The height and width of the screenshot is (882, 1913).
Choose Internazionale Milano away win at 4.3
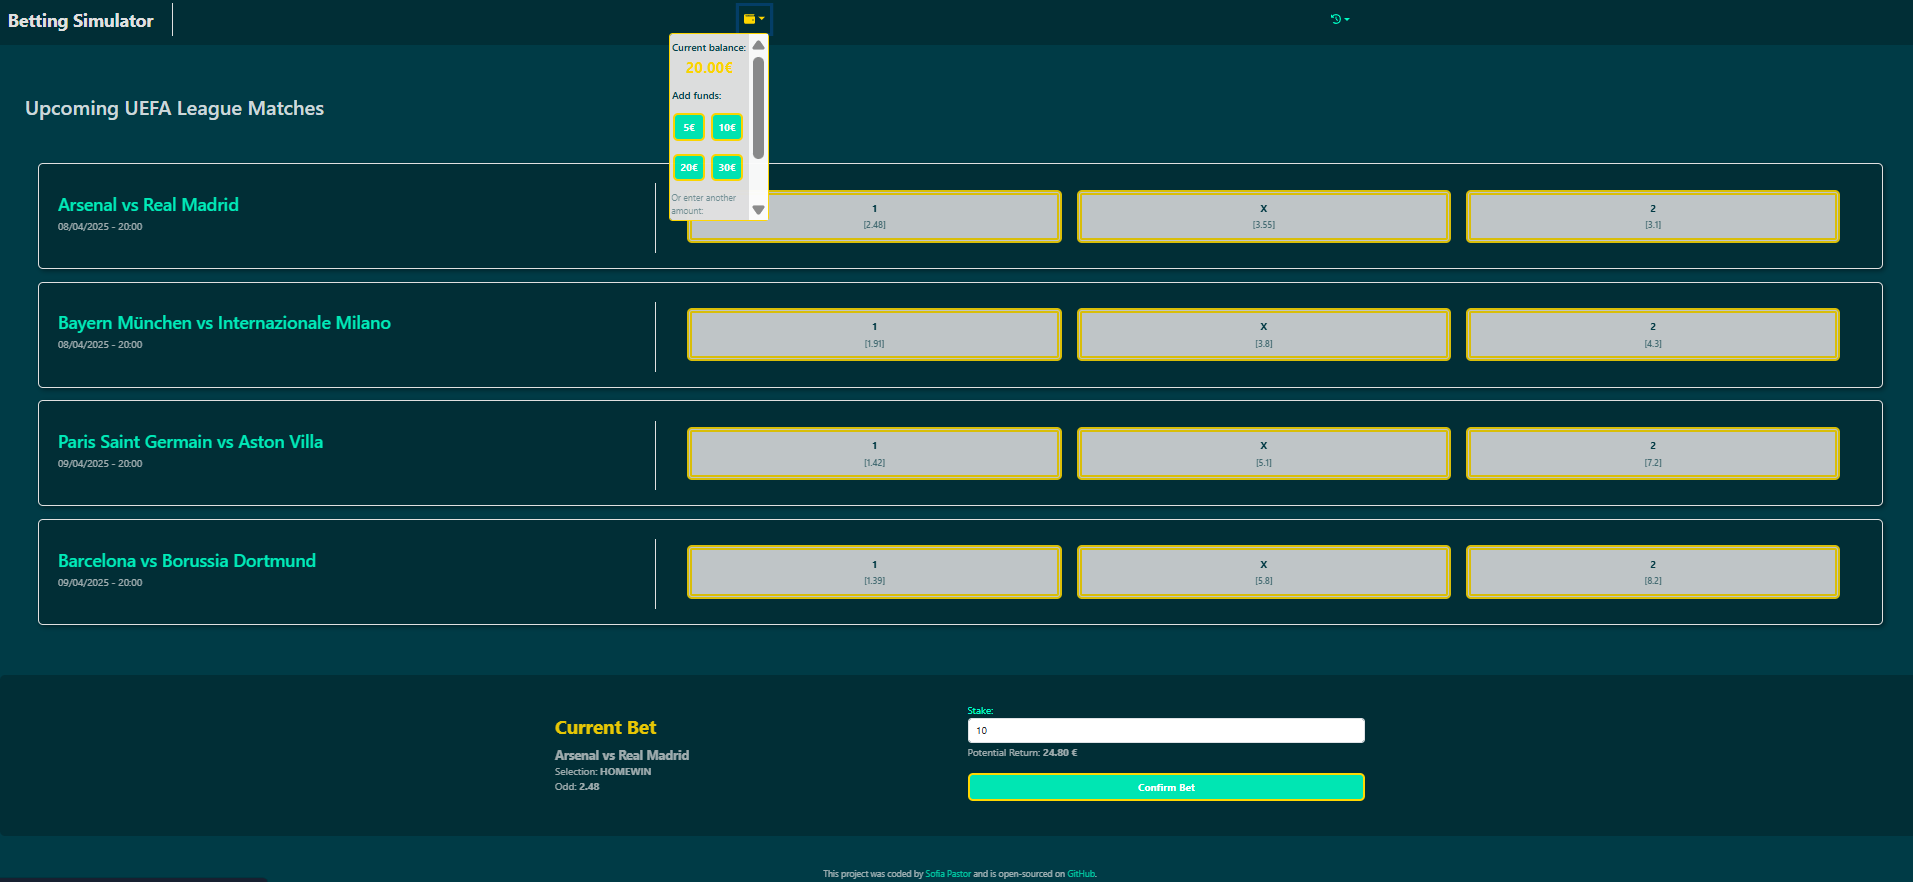point(1652,335)
